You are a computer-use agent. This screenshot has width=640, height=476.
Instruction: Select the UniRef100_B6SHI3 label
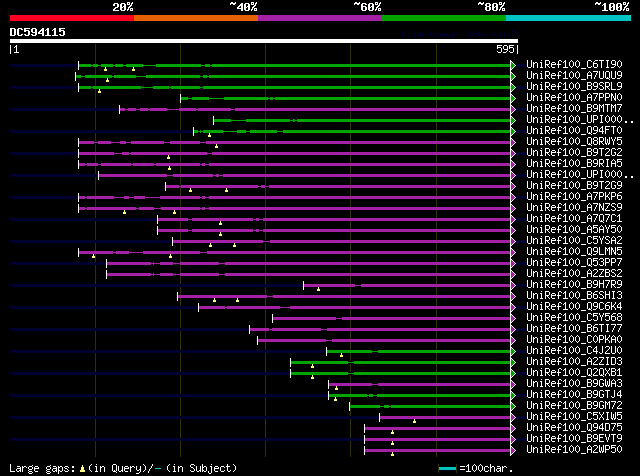tap(574, 296)
